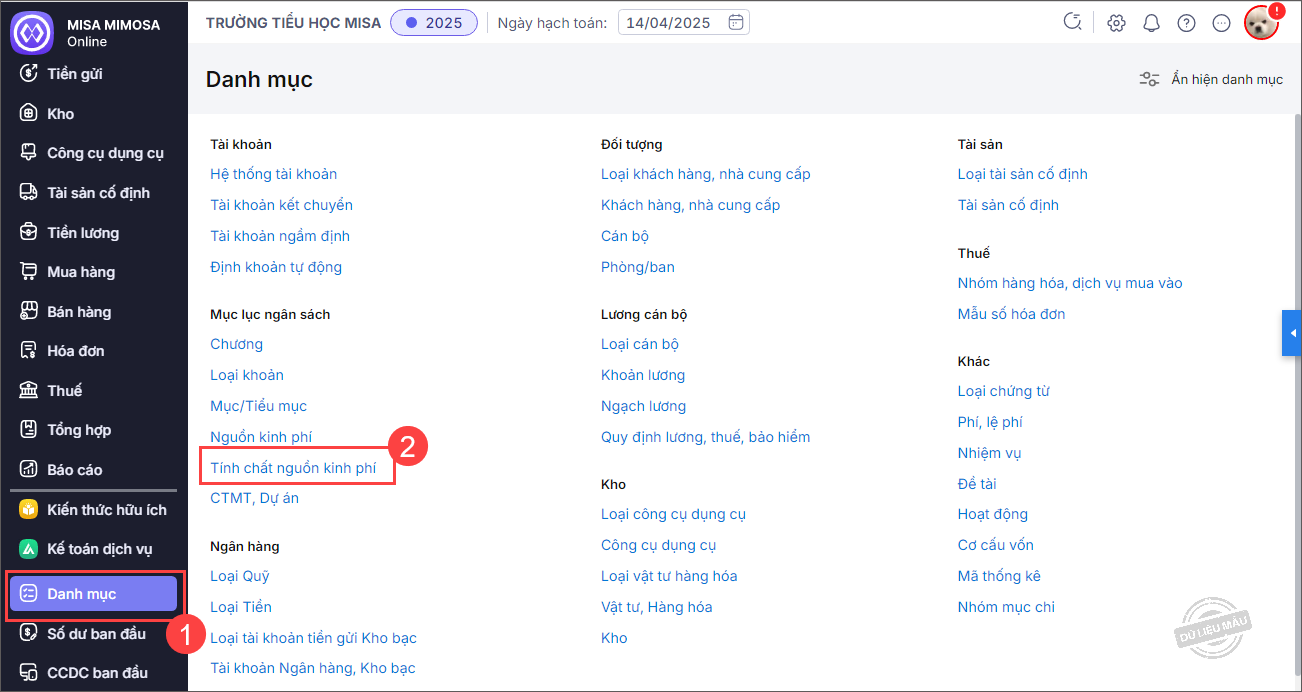Screen dimensions: 1302x692
Task: Open the notifications bell
Action: tap(1151, 23)
